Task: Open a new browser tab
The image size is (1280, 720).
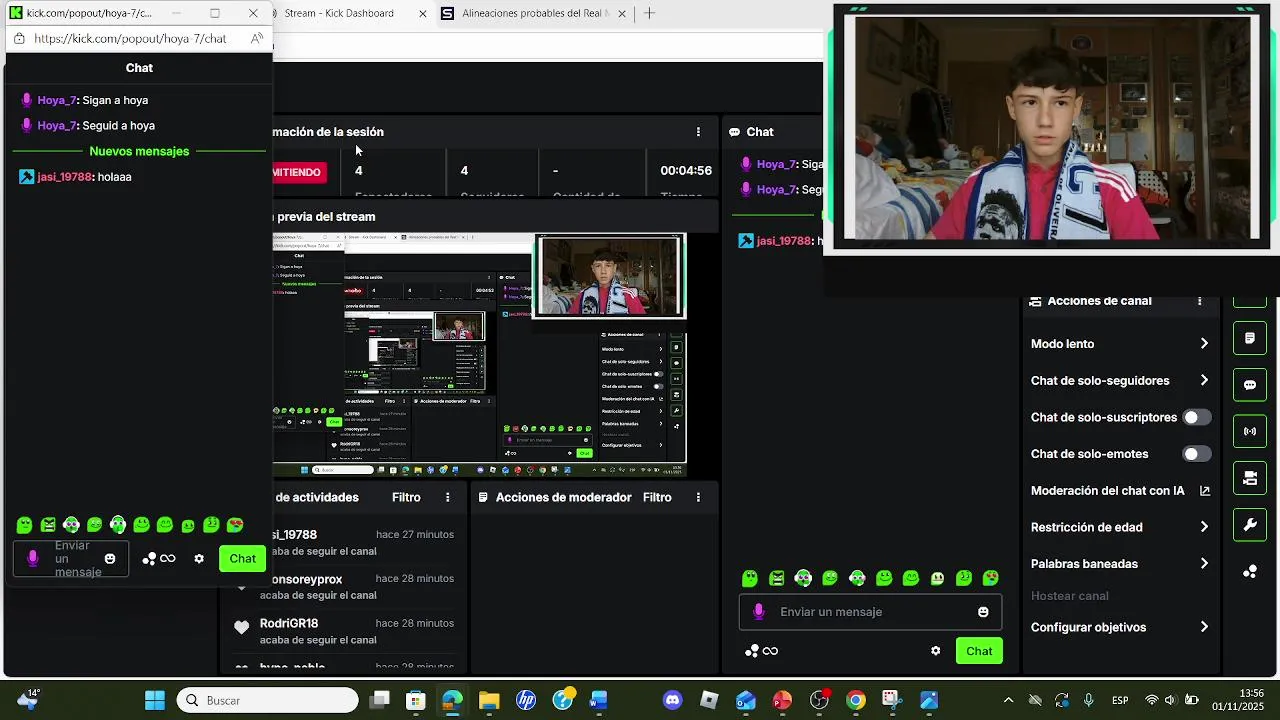Action: [649, 14]
